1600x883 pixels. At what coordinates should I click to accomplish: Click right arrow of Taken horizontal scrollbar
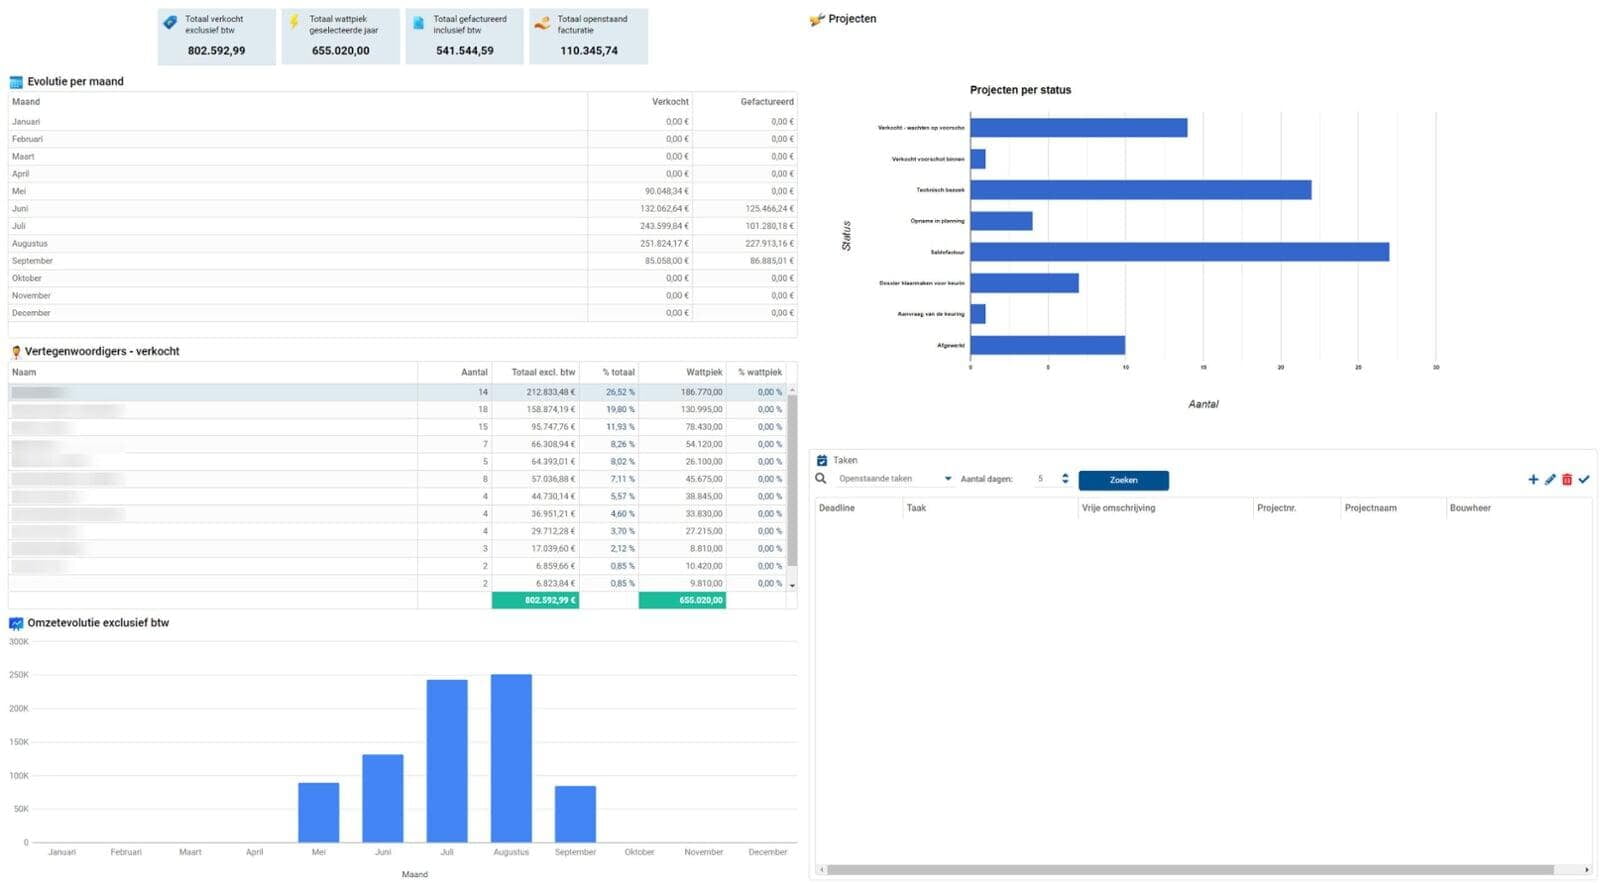[x=1586, y=870]
